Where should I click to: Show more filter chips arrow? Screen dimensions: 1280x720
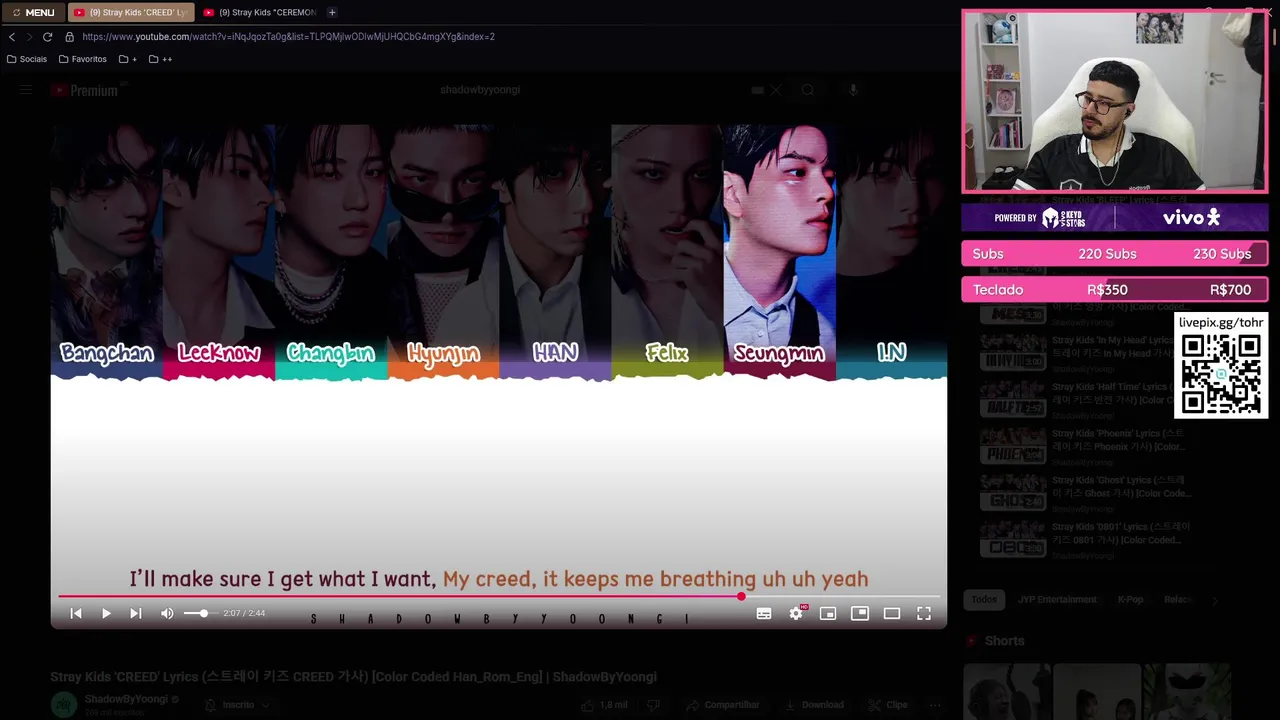click(1214, 600)
